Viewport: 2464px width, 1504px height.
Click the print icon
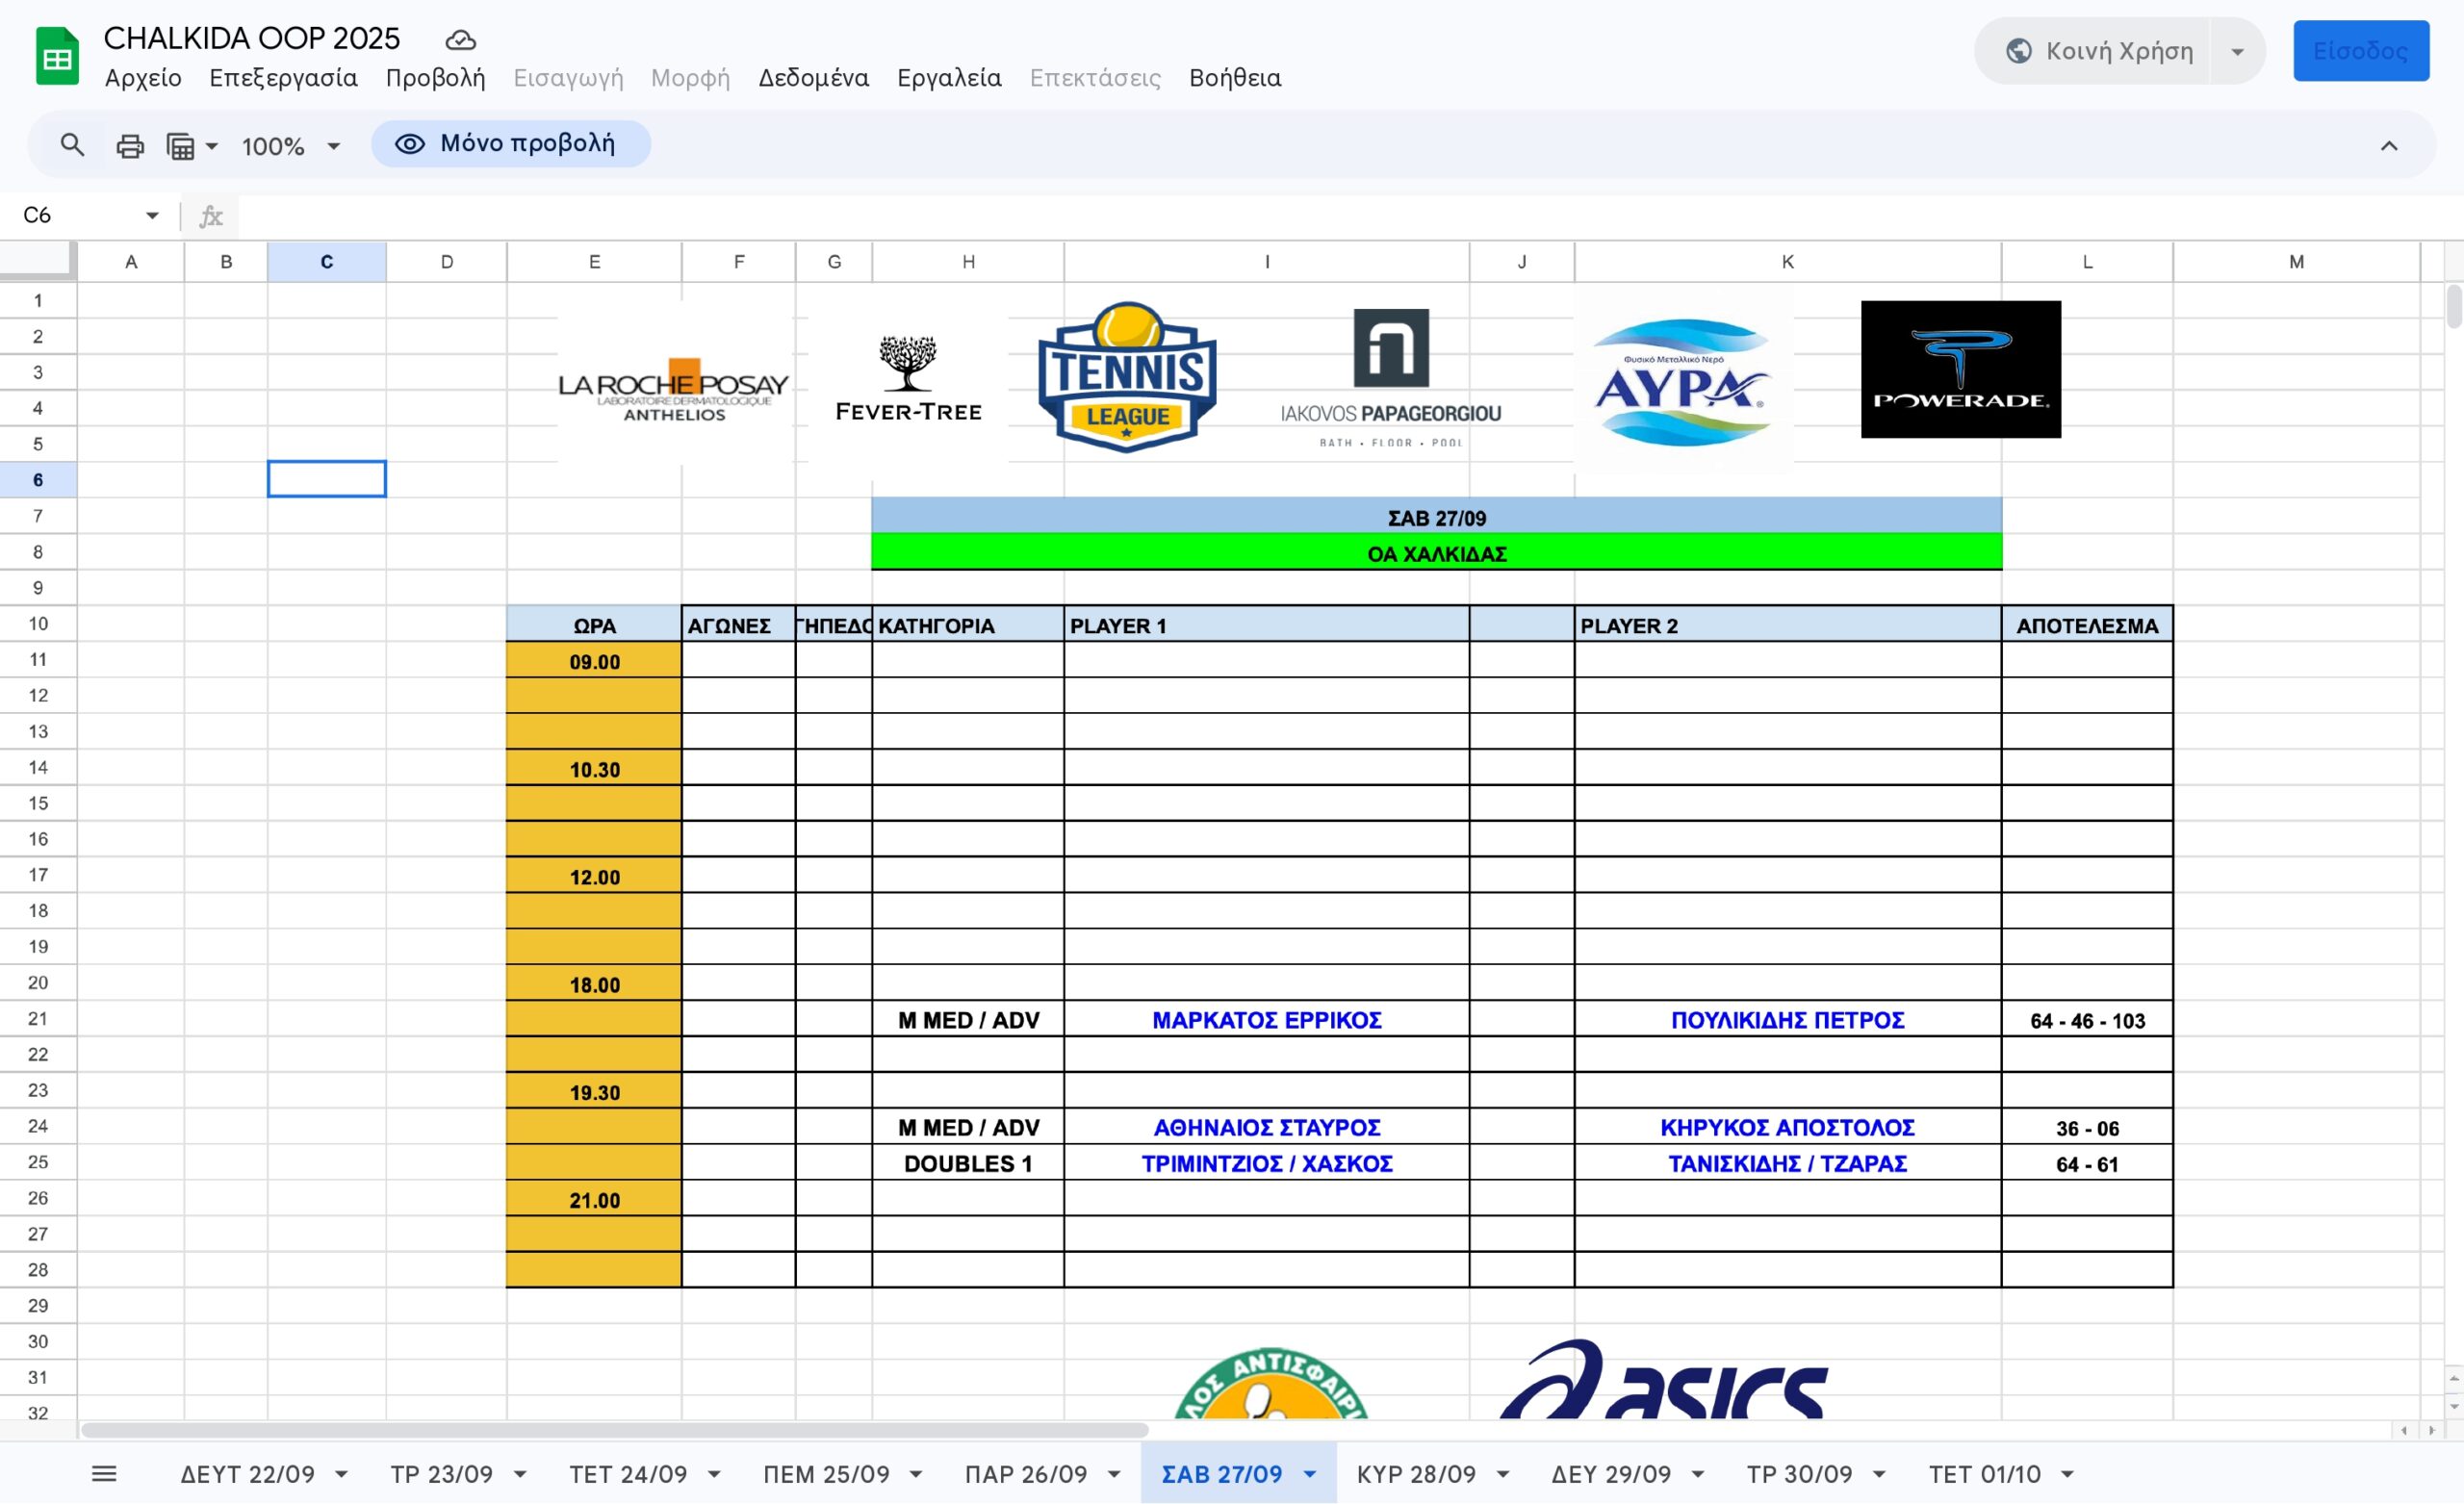tap(130, 146)
